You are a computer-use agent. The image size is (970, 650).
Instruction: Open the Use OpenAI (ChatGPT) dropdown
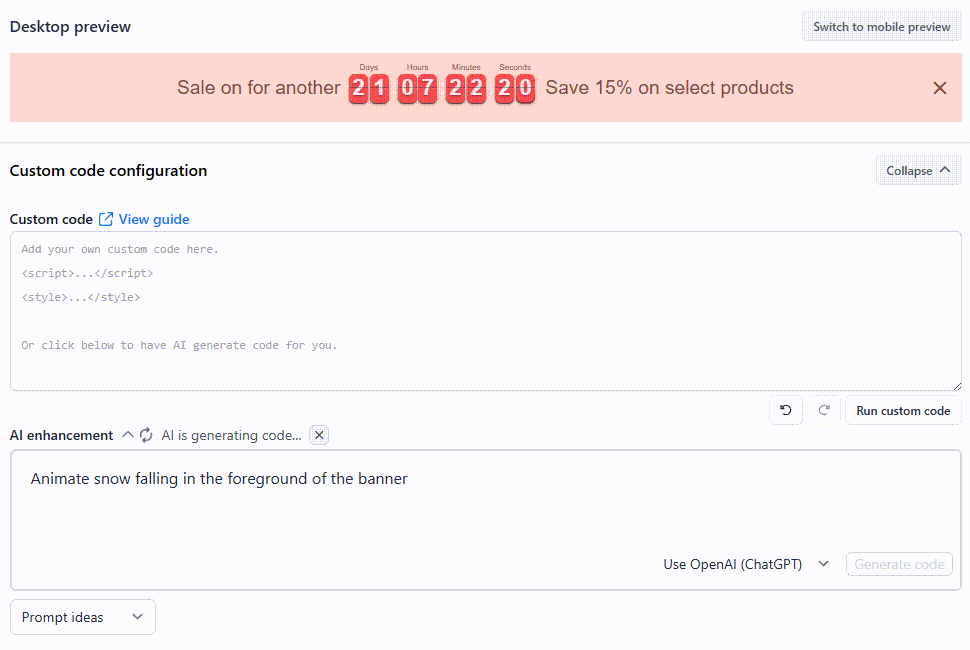tap(746, 564)
